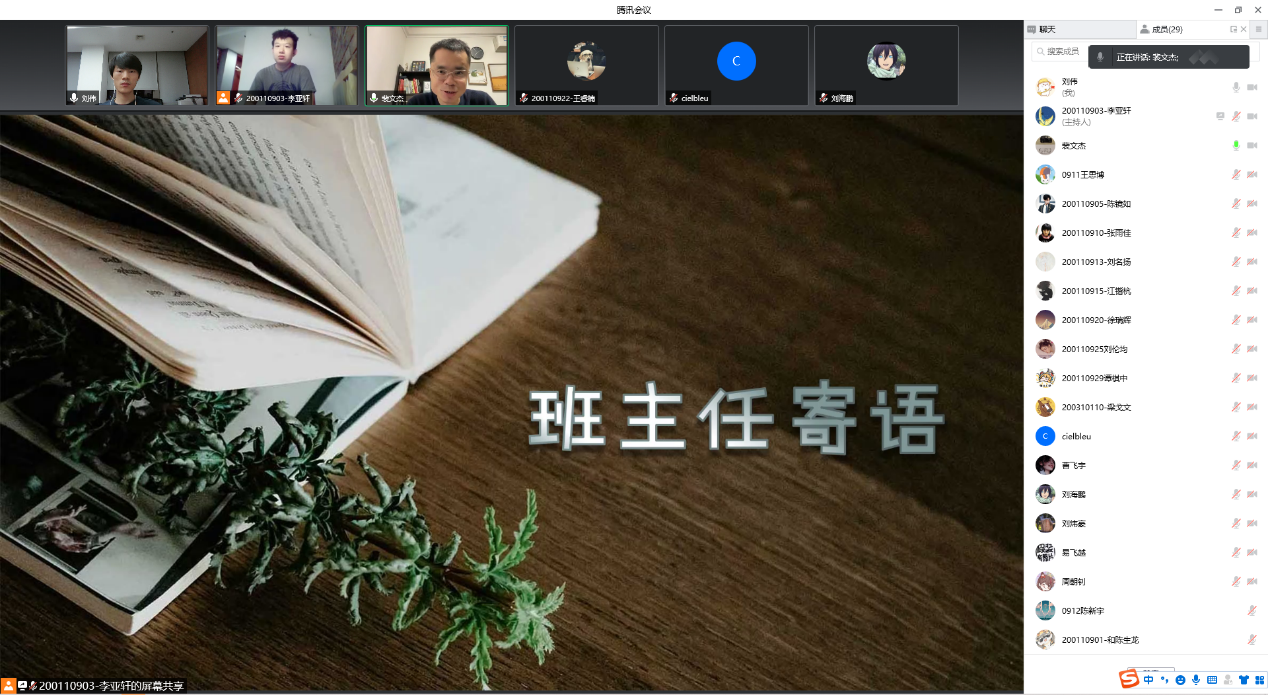Select the 成员(29) members tab
The height and width of the screenshot is (695, 1268).
(1161, 29)
